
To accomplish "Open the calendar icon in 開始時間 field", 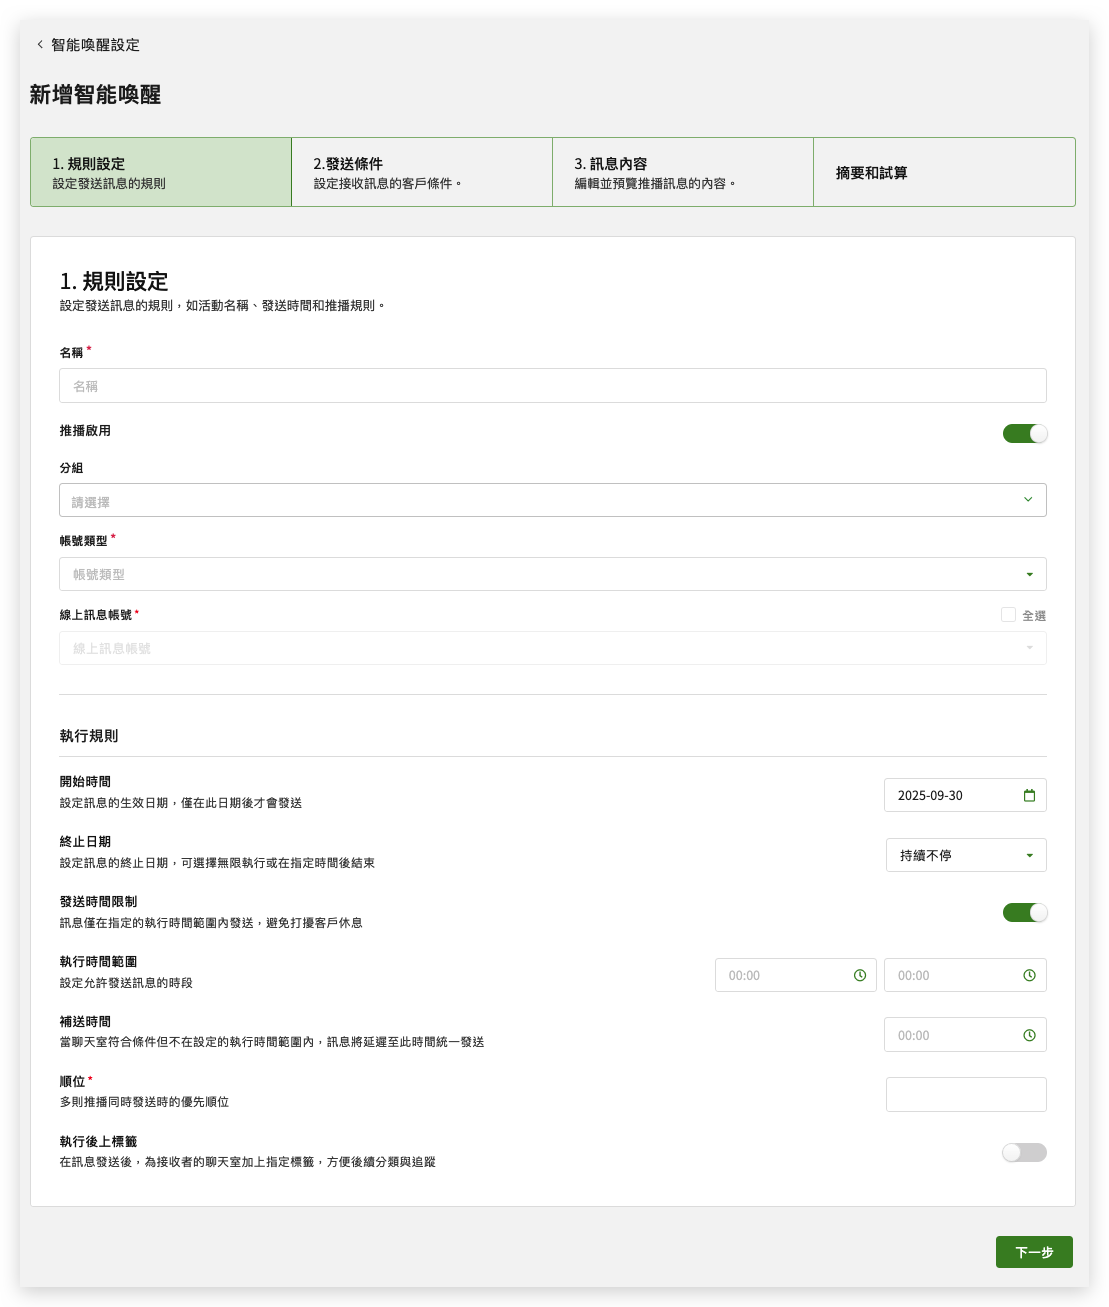I will pos(1029,796).
